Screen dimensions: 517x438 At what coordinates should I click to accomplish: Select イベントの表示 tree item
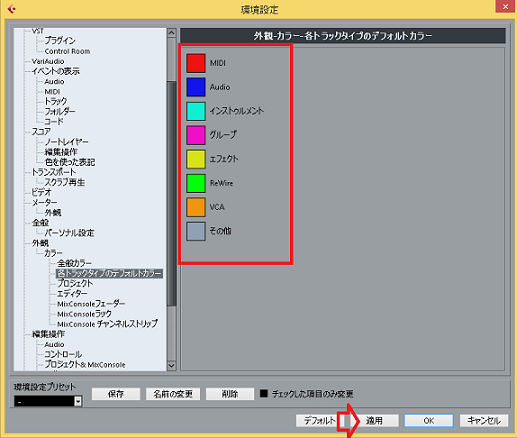click(56, 71)
